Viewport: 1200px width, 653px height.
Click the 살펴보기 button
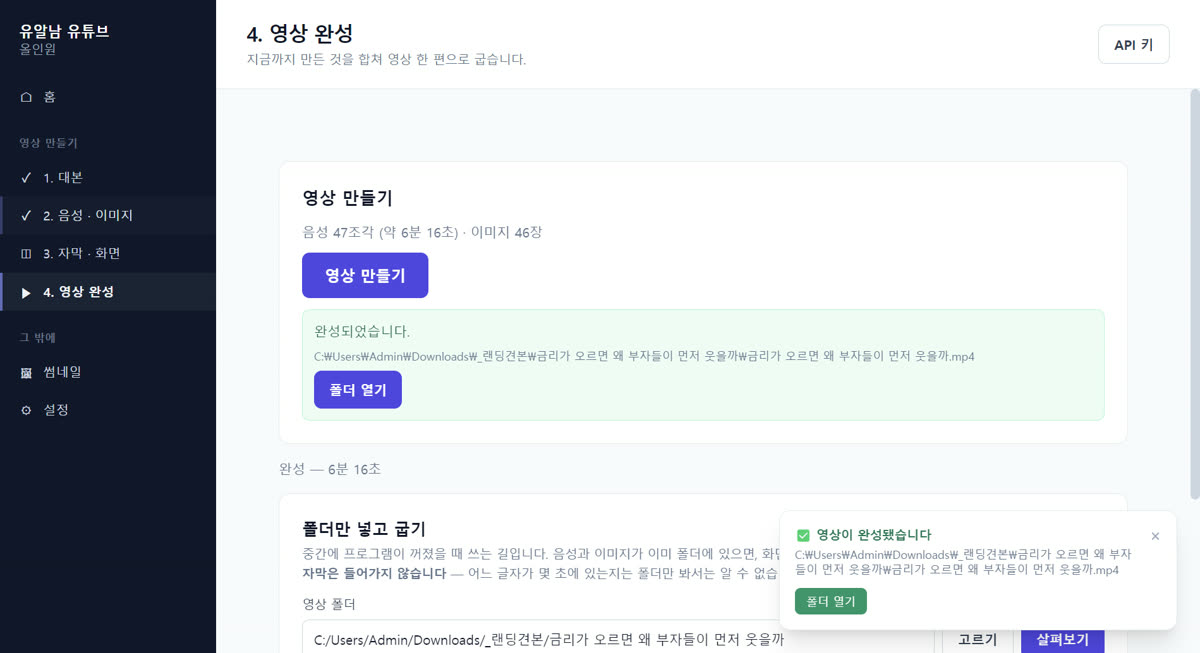point(1062,639)
